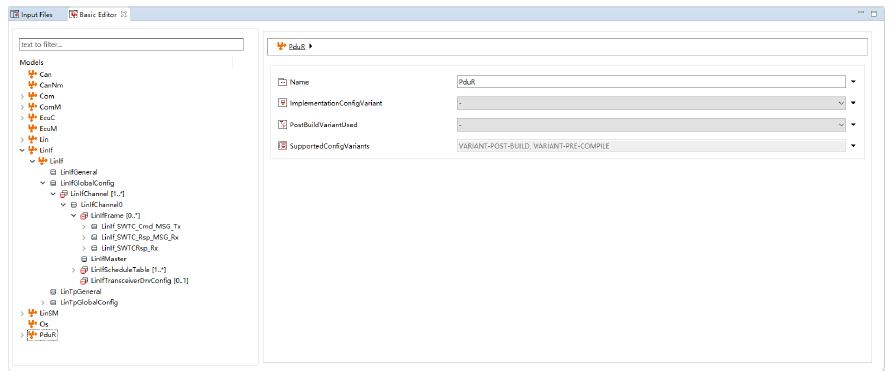Open the menu arrow beside Name field
This screenshot has width=896, height=373.
click(853, 82)
